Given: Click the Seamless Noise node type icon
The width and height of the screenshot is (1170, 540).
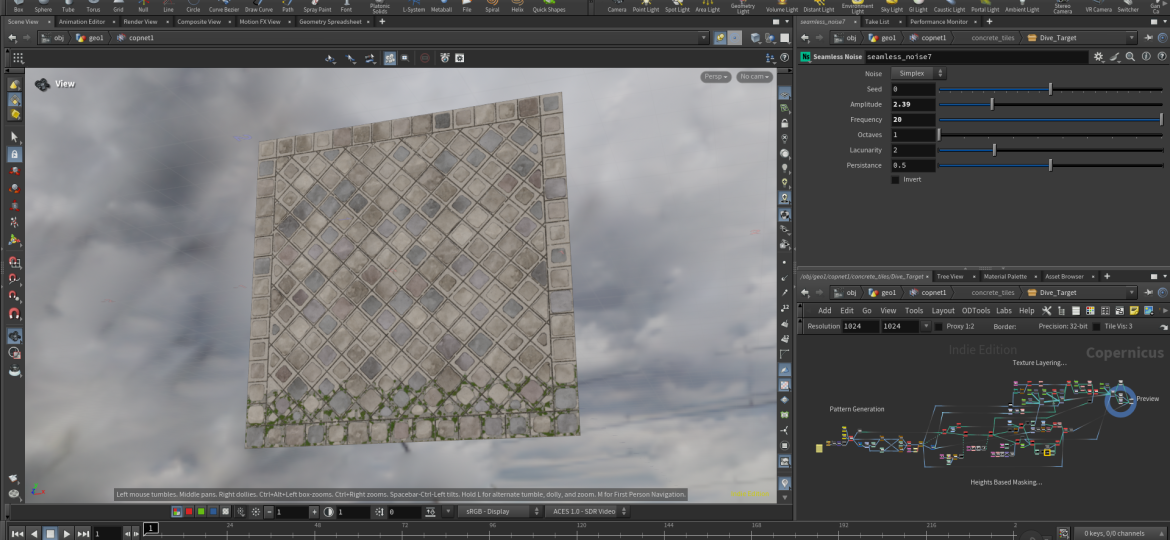Looking at the screenshot, I should click(805, 57).
